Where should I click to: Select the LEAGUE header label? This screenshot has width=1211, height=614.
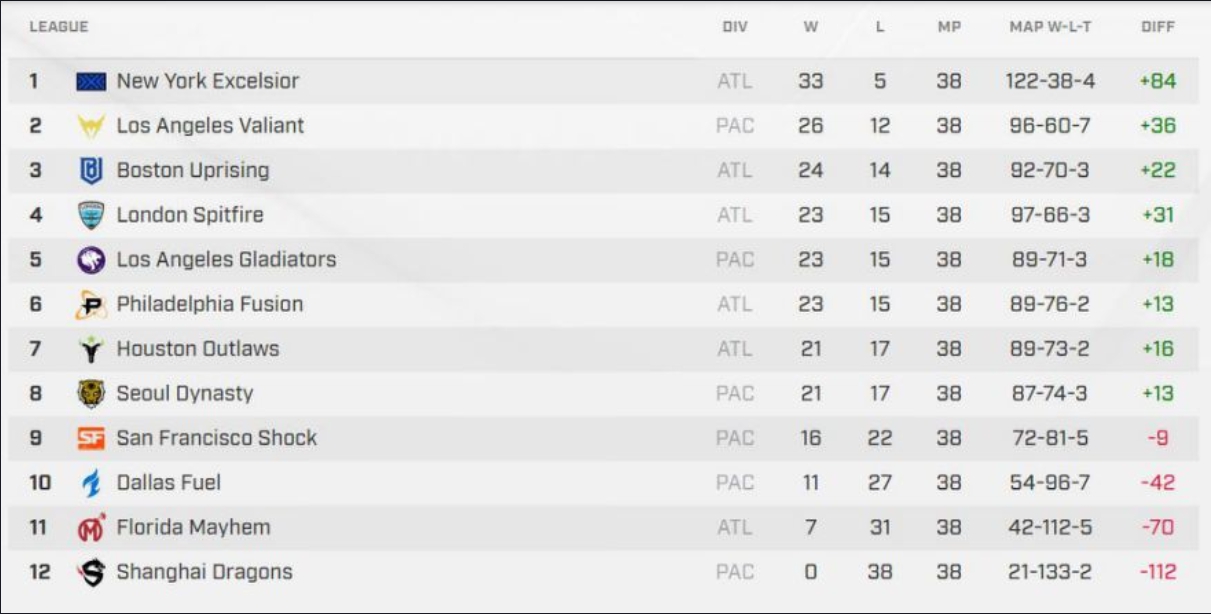pos(59,27)
